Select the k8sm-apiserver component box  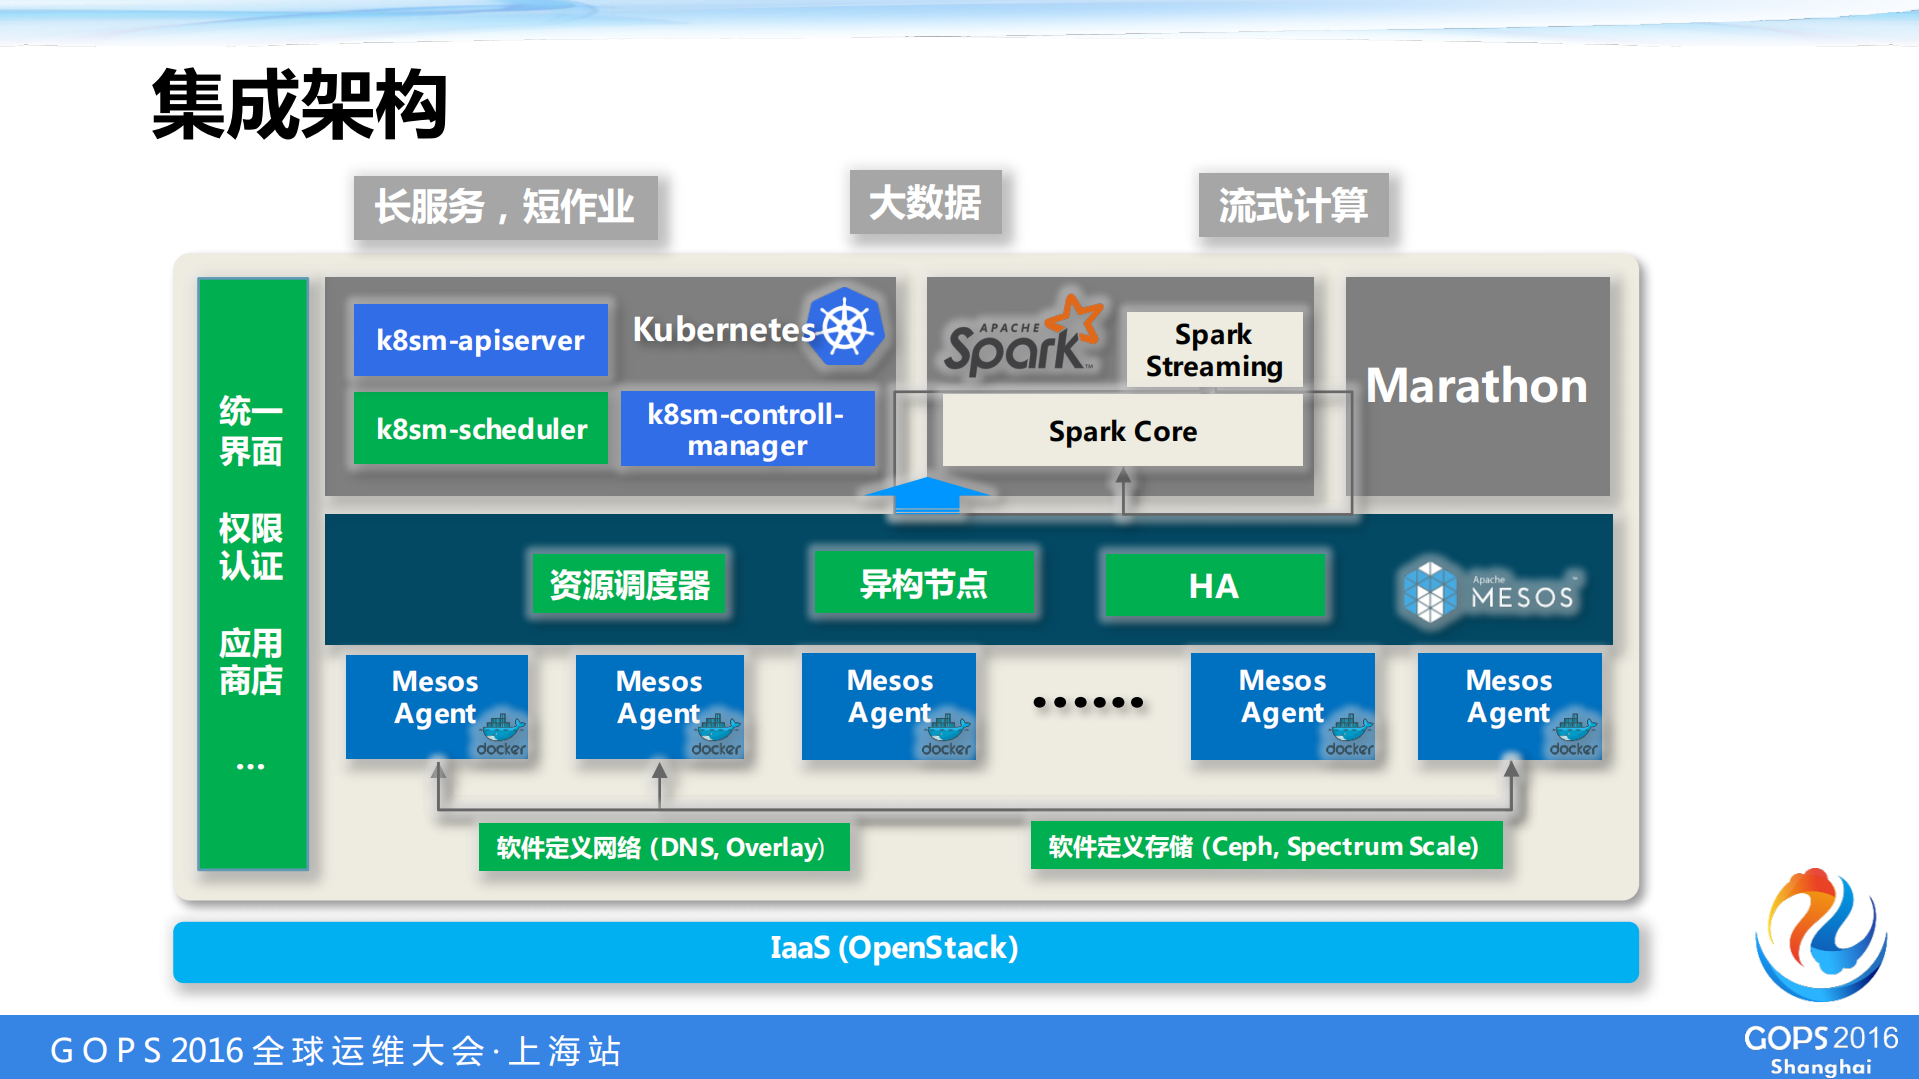tap(480, 340)
